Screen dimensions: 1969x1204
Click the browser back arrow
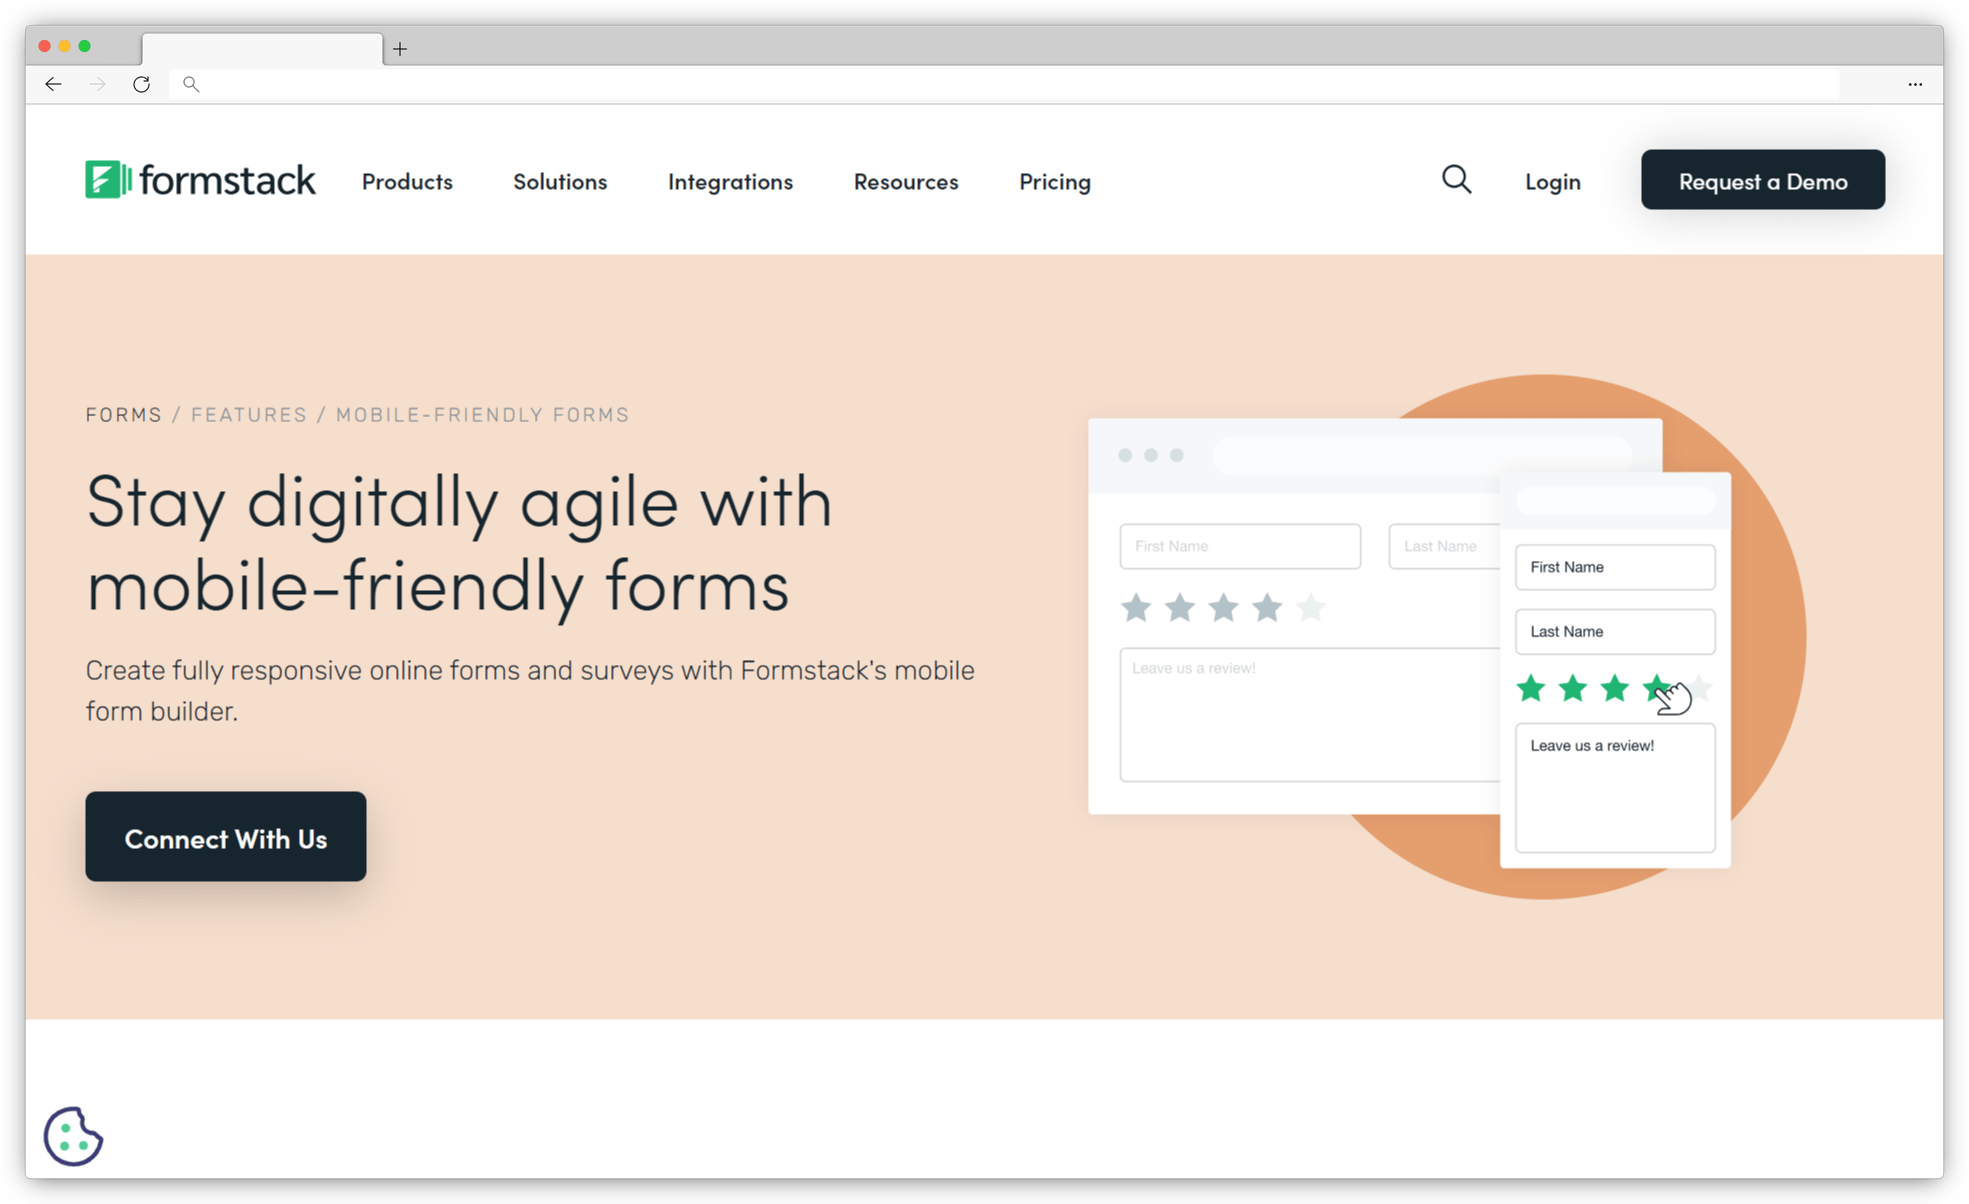53,84
